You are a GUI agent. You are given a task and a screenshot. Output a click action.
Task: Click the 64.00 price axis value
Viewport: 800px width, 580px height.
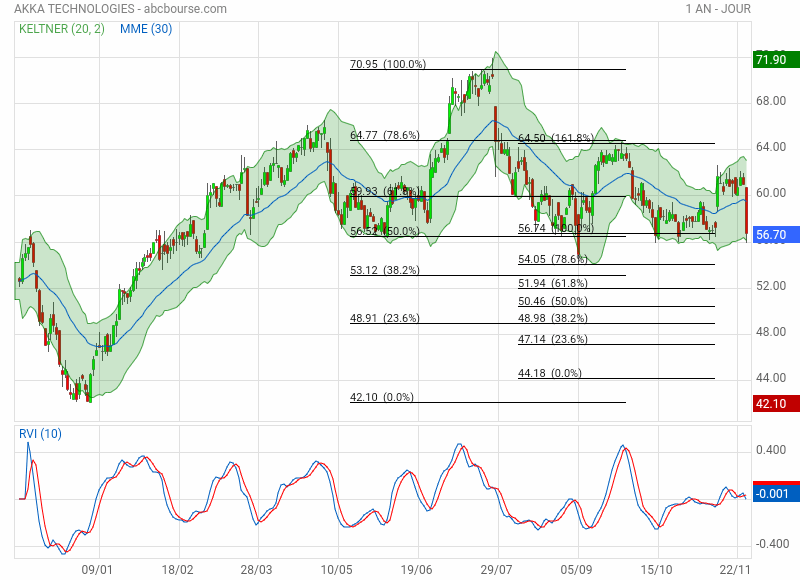coord(771,147)
